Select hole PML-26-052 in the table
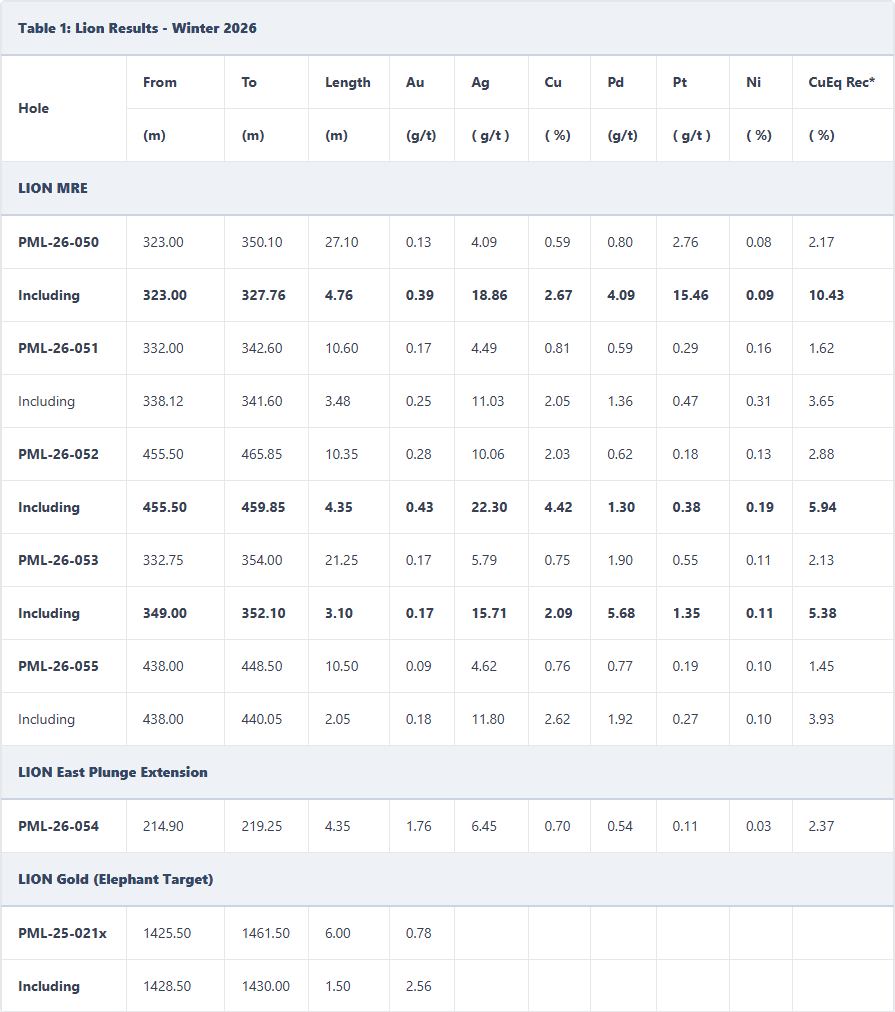 (x=58, y=454)
